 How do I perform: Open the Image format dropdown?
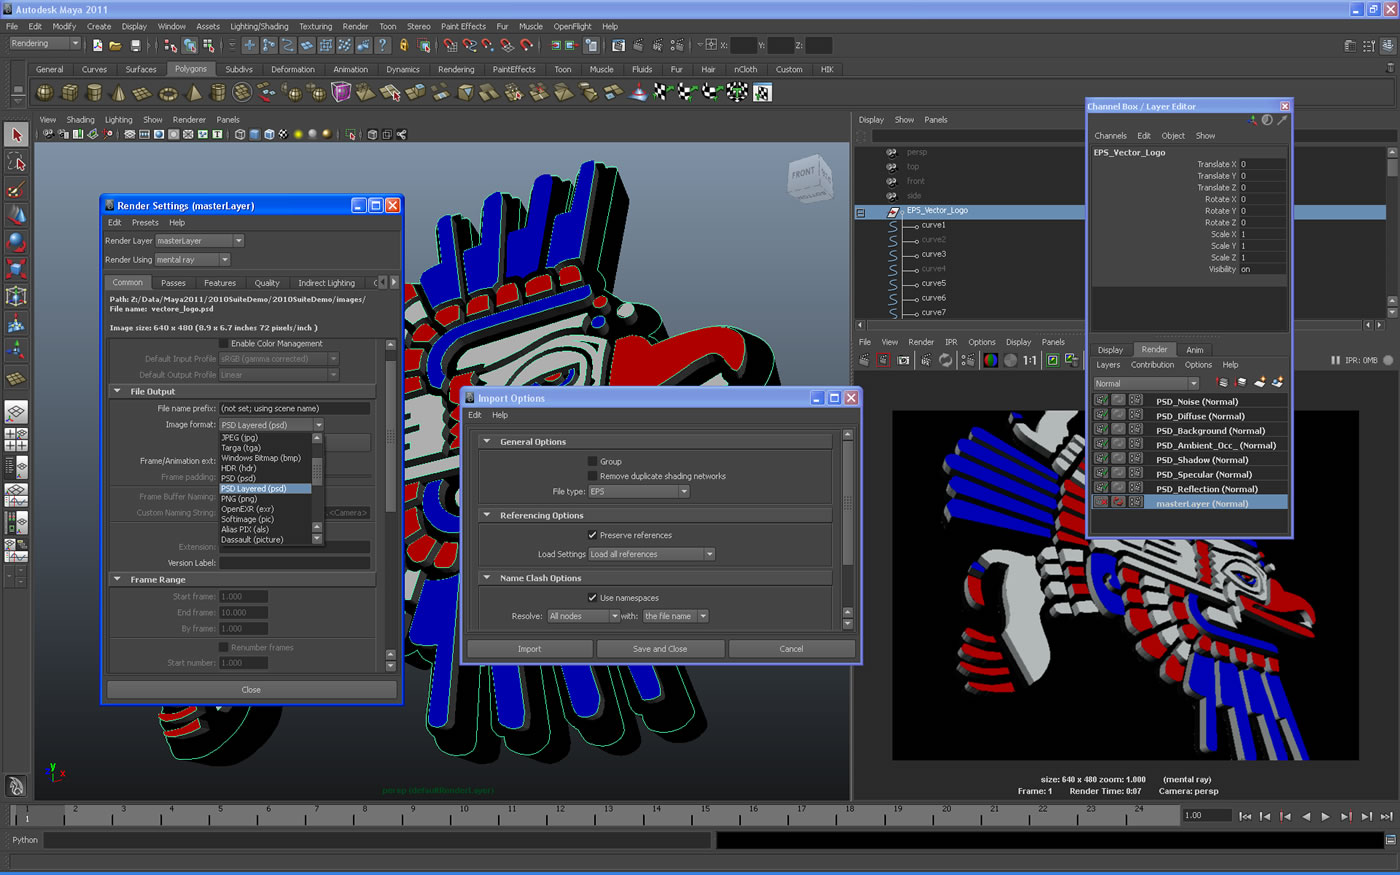272,425
